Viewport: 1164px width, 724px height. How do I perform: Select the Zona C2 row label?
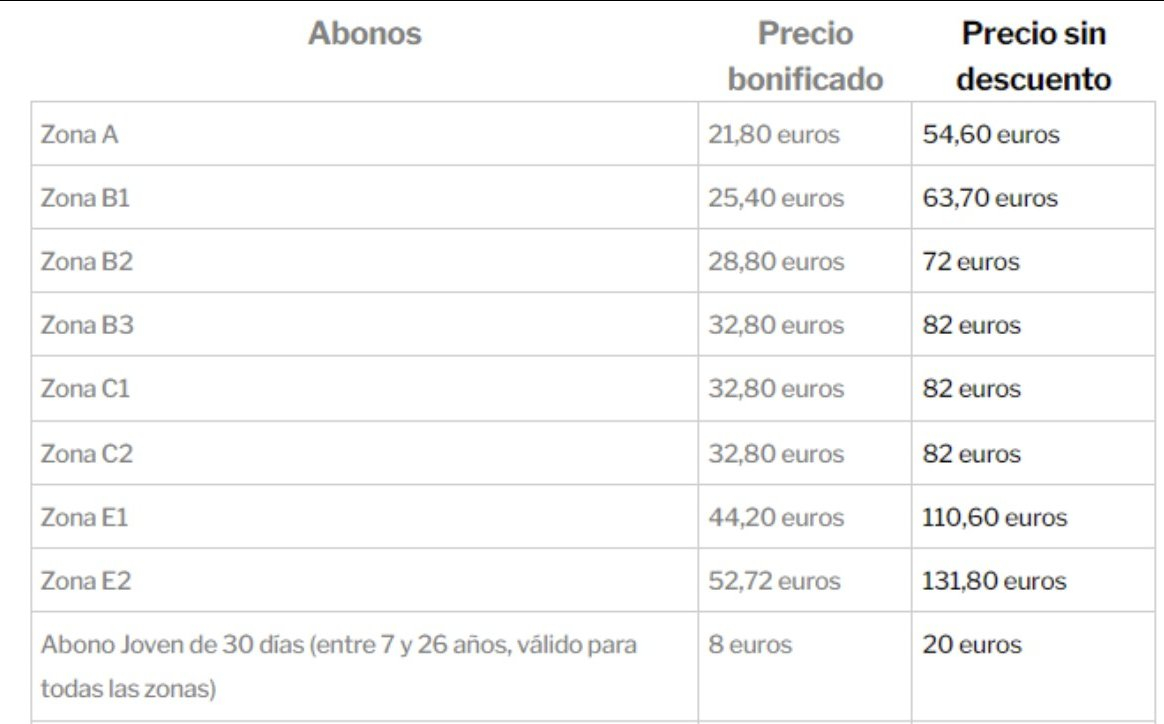[x=86, y=454]
